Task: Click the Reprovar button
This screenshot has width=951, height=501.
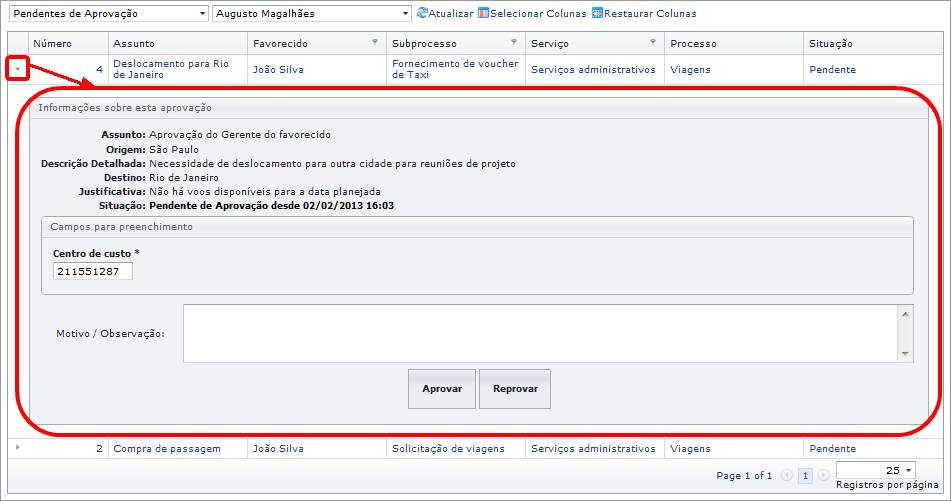Action: point(515,389)
